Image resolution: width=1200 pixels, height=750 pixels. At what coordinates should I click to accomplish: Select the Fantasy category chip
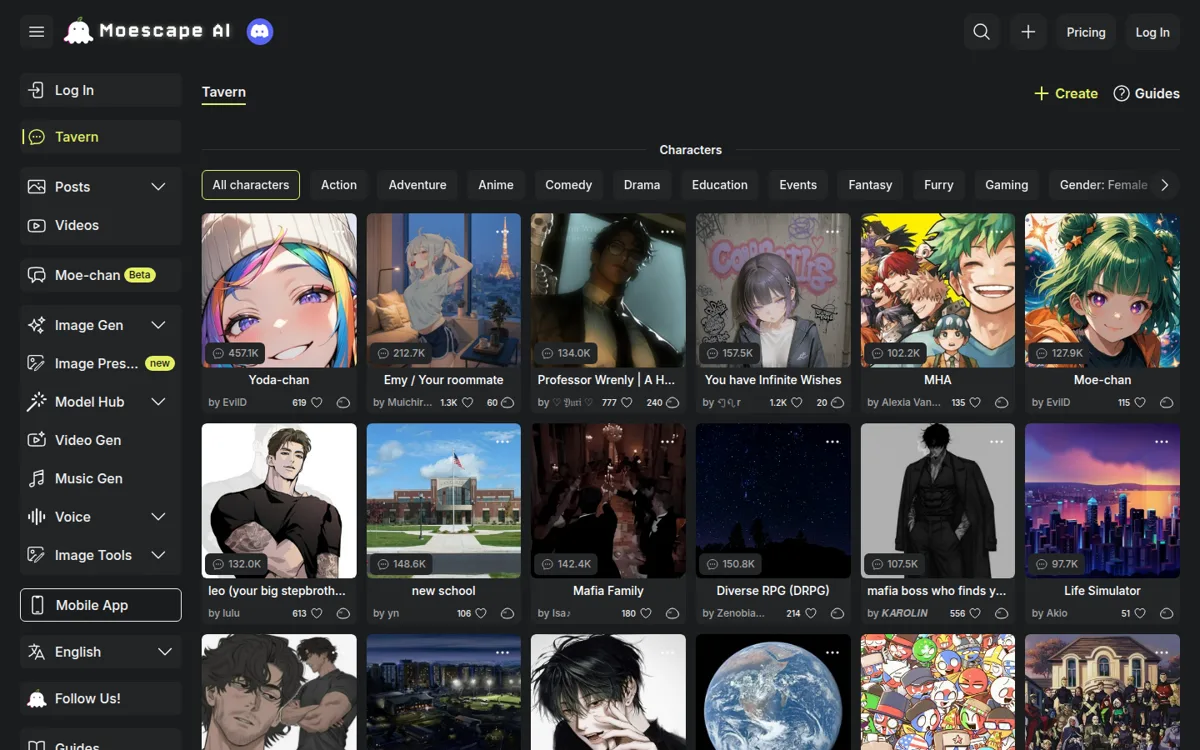pos(870,185)
